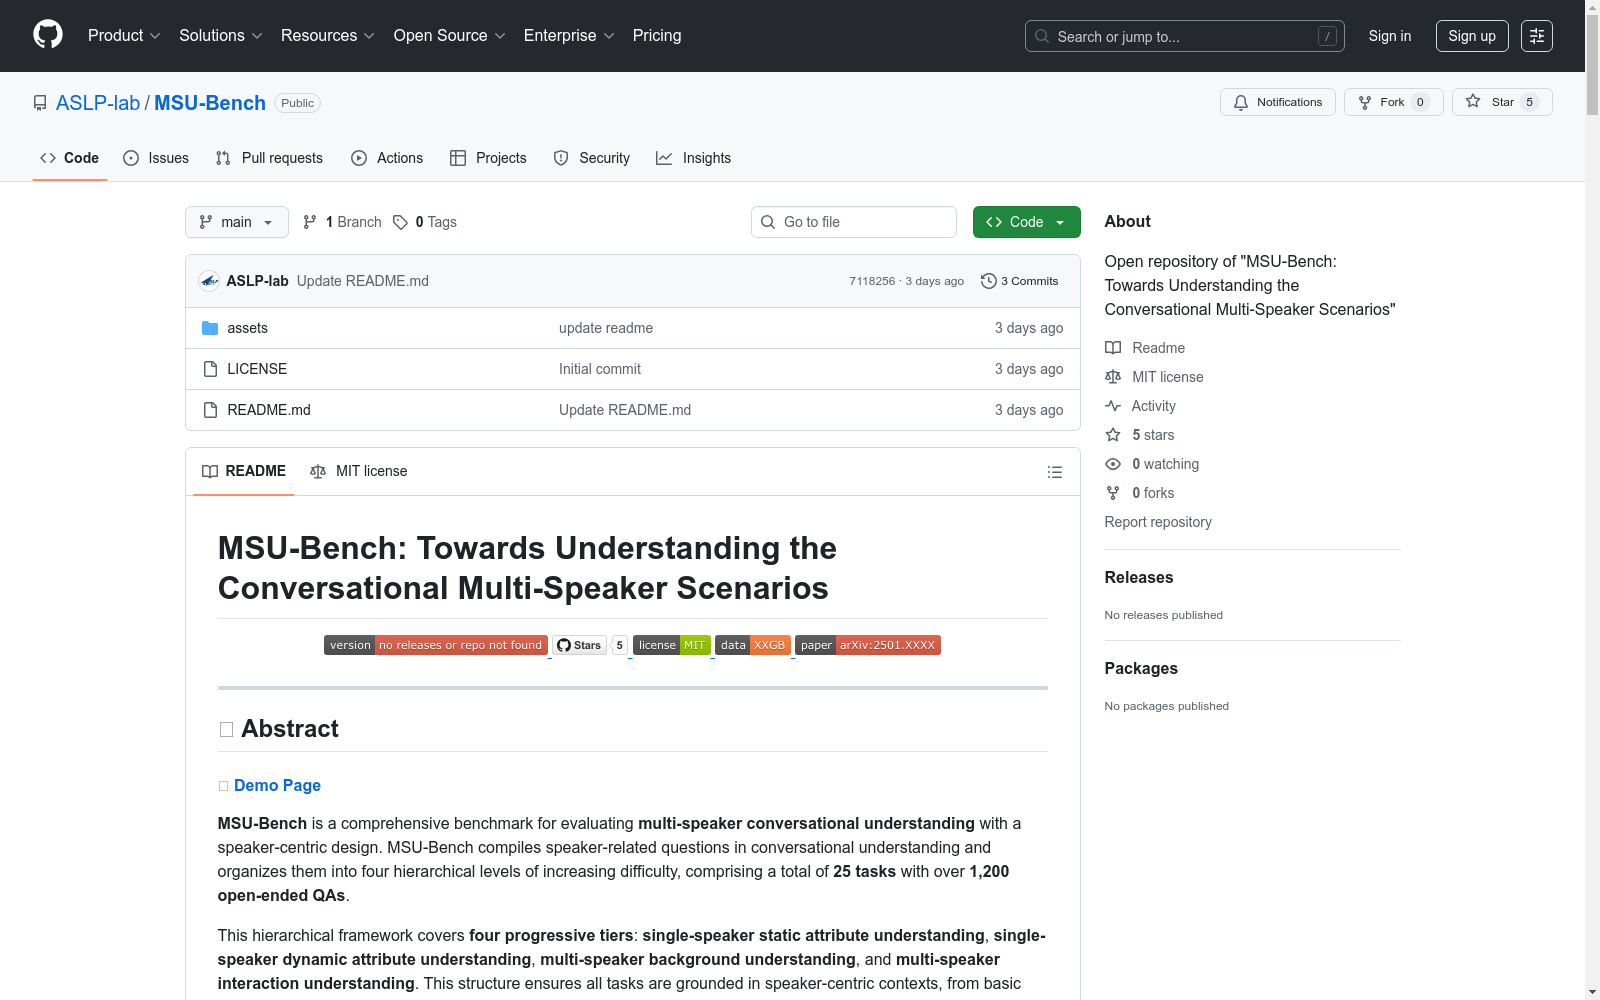Click the README.md file icon
The width and height of the screenshot is (1600, 1000).
[210, 410]
